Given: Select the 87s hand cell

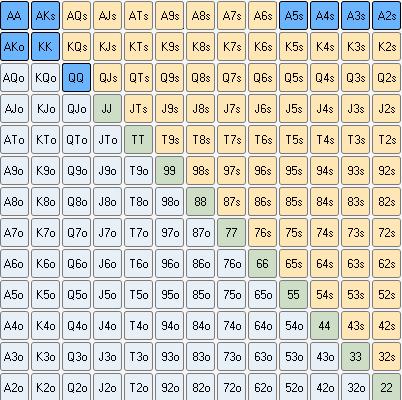Looking at the screenshot, I should pos(231,201).
